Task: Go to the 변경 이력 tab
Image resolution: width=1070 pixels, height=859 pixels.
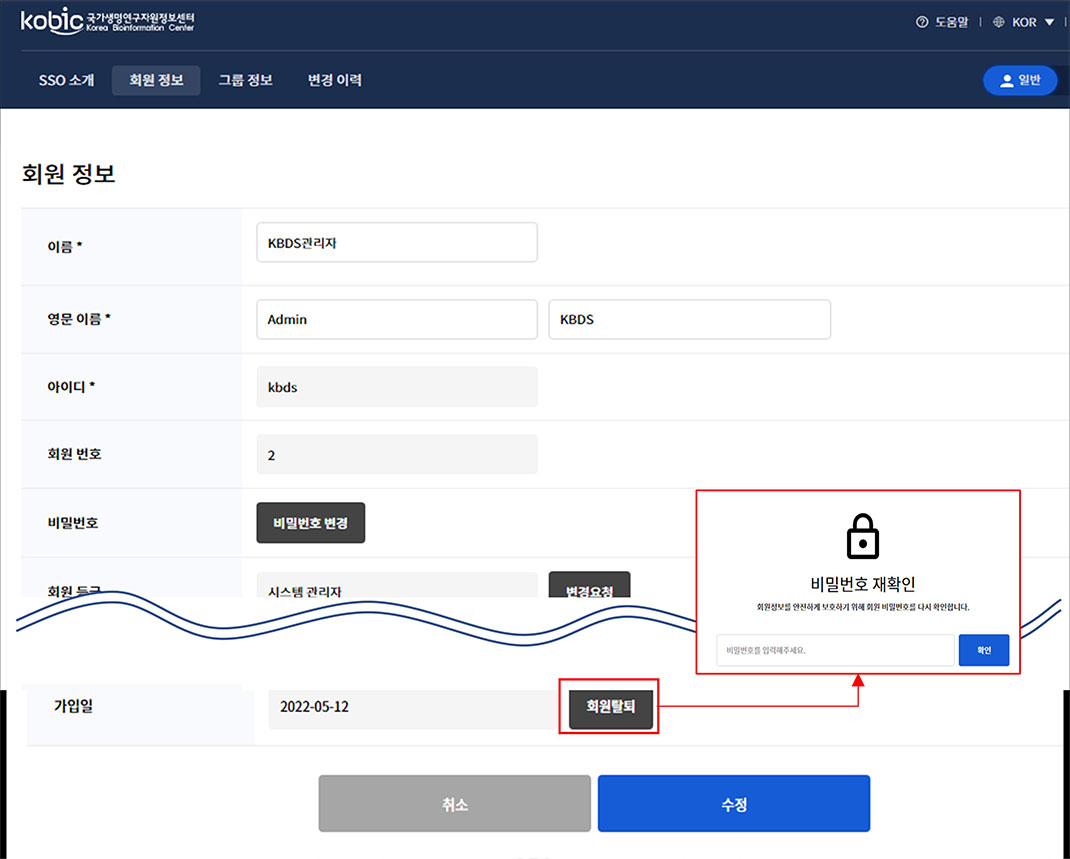Action: [335, 80]
